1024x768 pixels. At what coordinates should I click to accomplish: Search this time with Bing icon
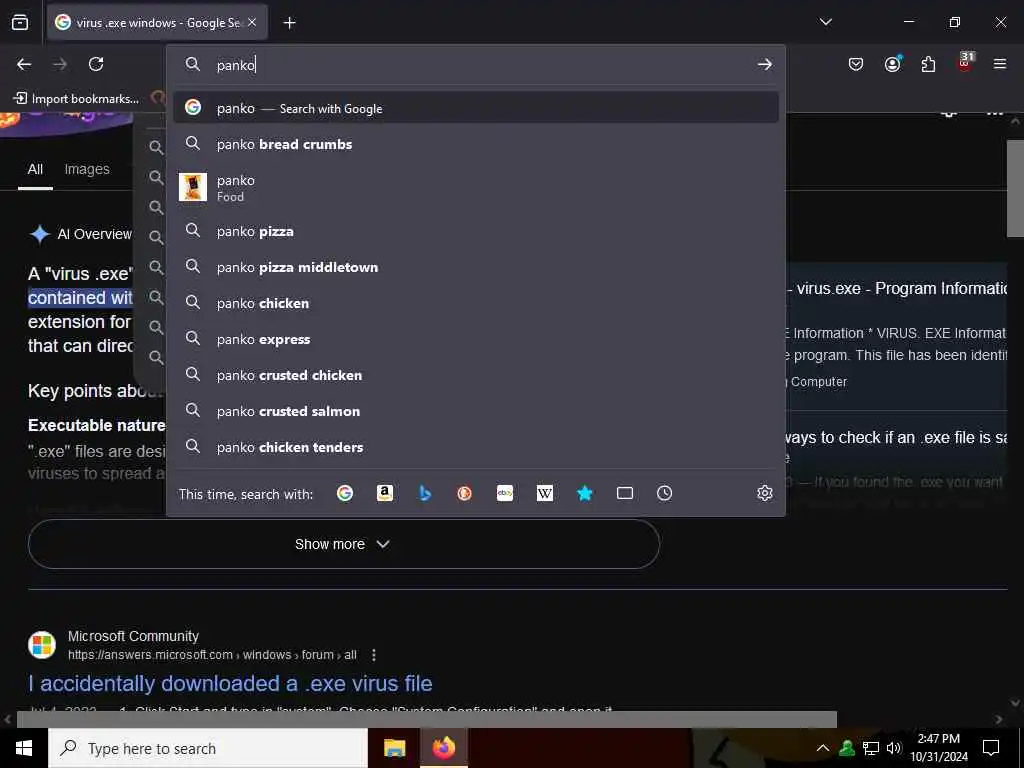425,494
